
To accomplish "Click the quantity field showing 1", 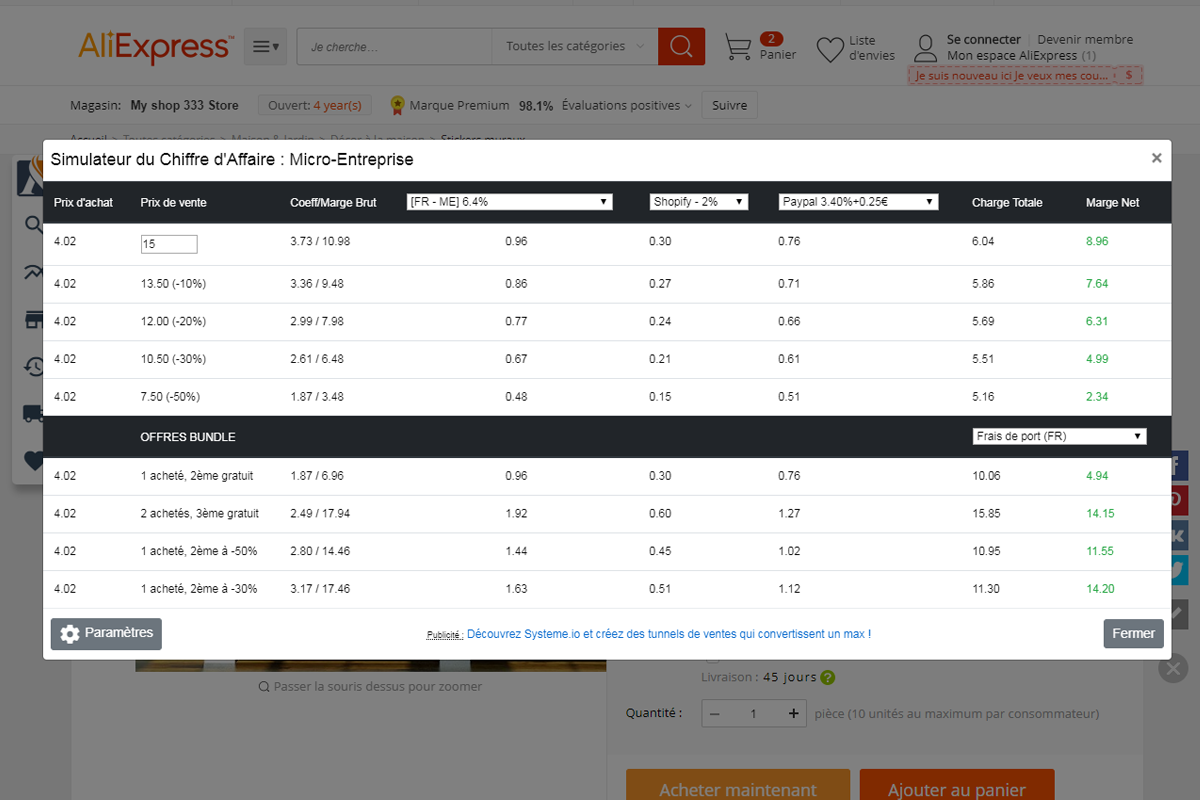I will pos(753,714).
